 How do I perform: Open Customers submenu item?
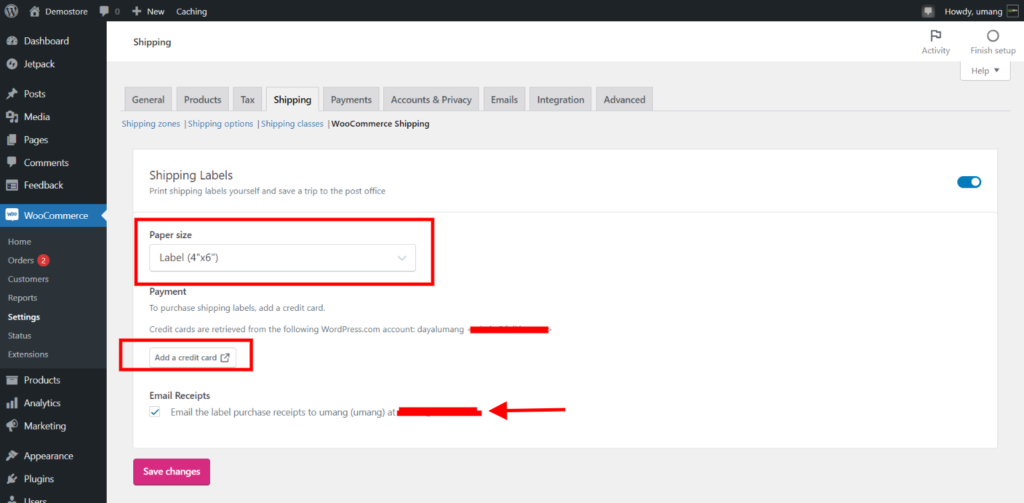pyautogui.click(x=28, y=280)
